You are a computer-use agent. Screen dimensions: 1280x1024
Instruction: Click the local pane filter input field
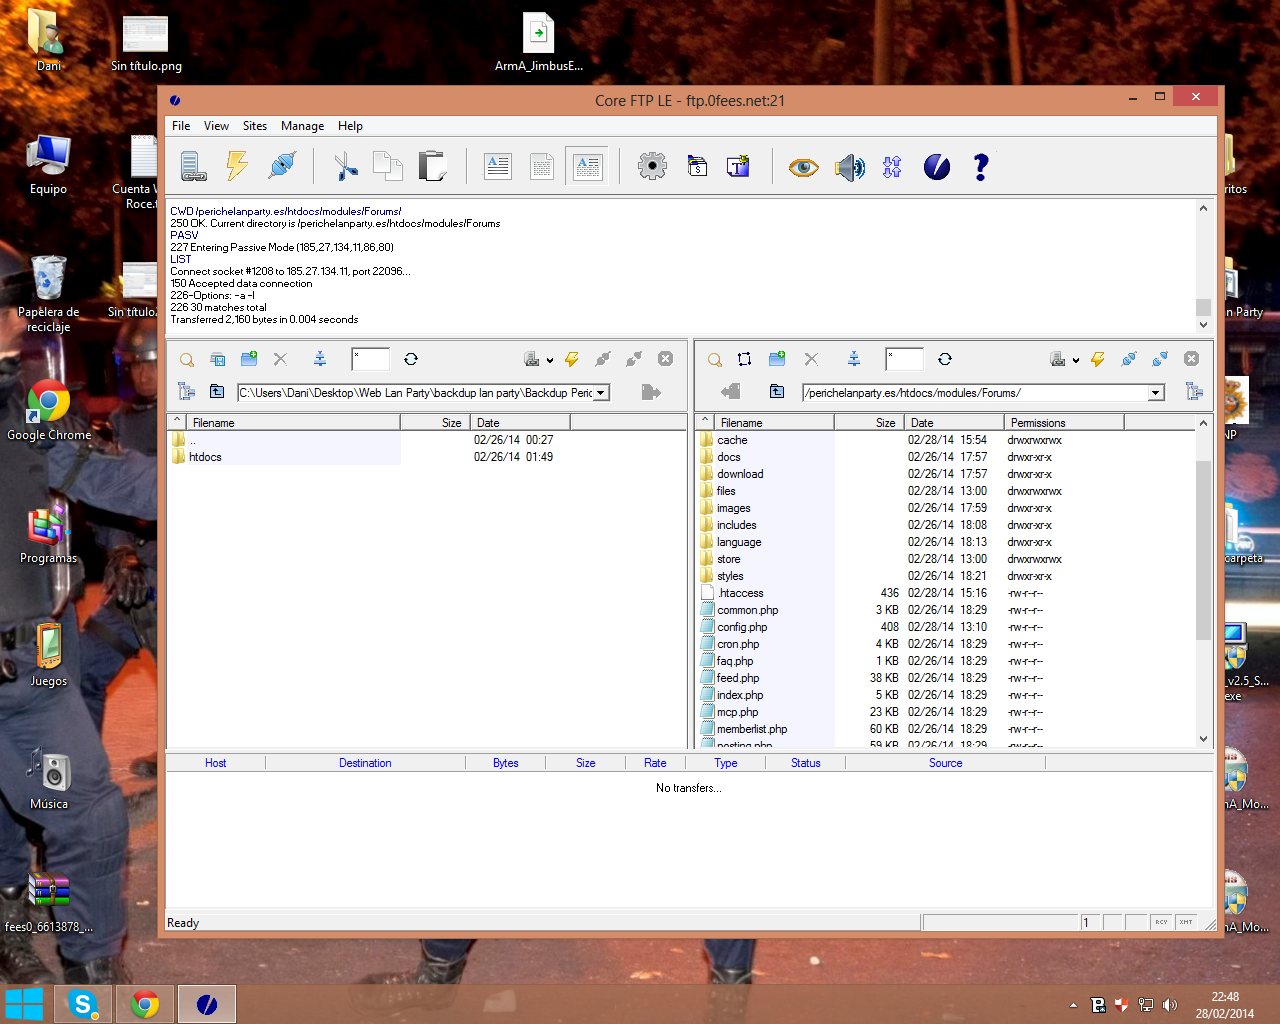point(370,359)
